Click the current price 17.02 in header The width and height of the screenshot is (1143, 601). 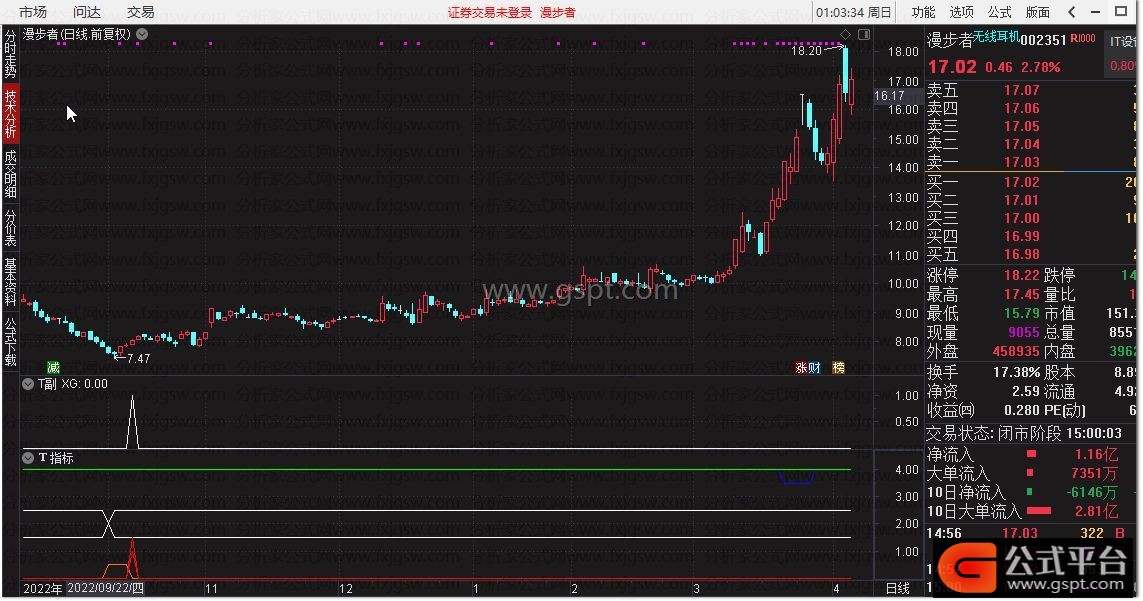[952, 66]
